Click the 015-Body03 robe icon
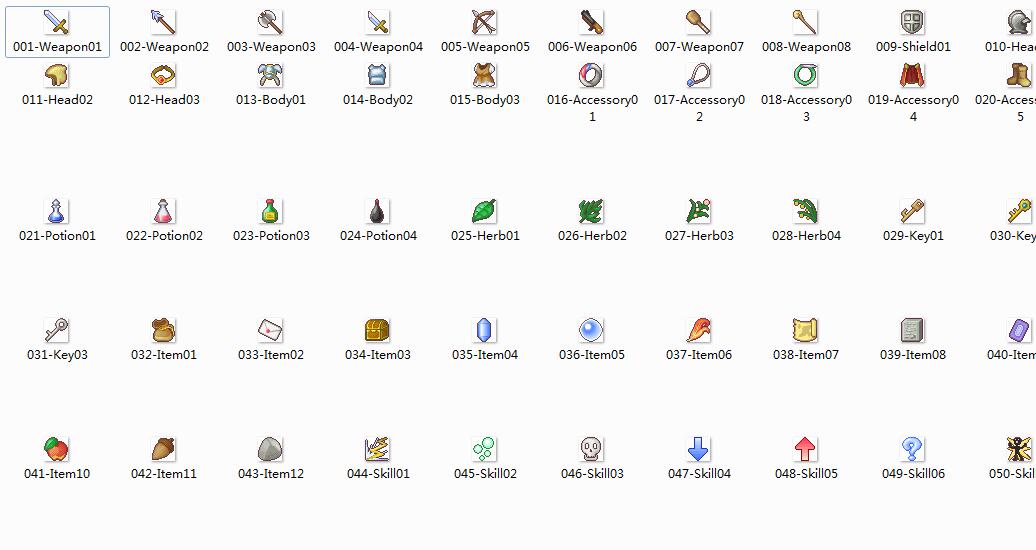This screenshot has height=550, width=1036. click(x=485, y=76)
